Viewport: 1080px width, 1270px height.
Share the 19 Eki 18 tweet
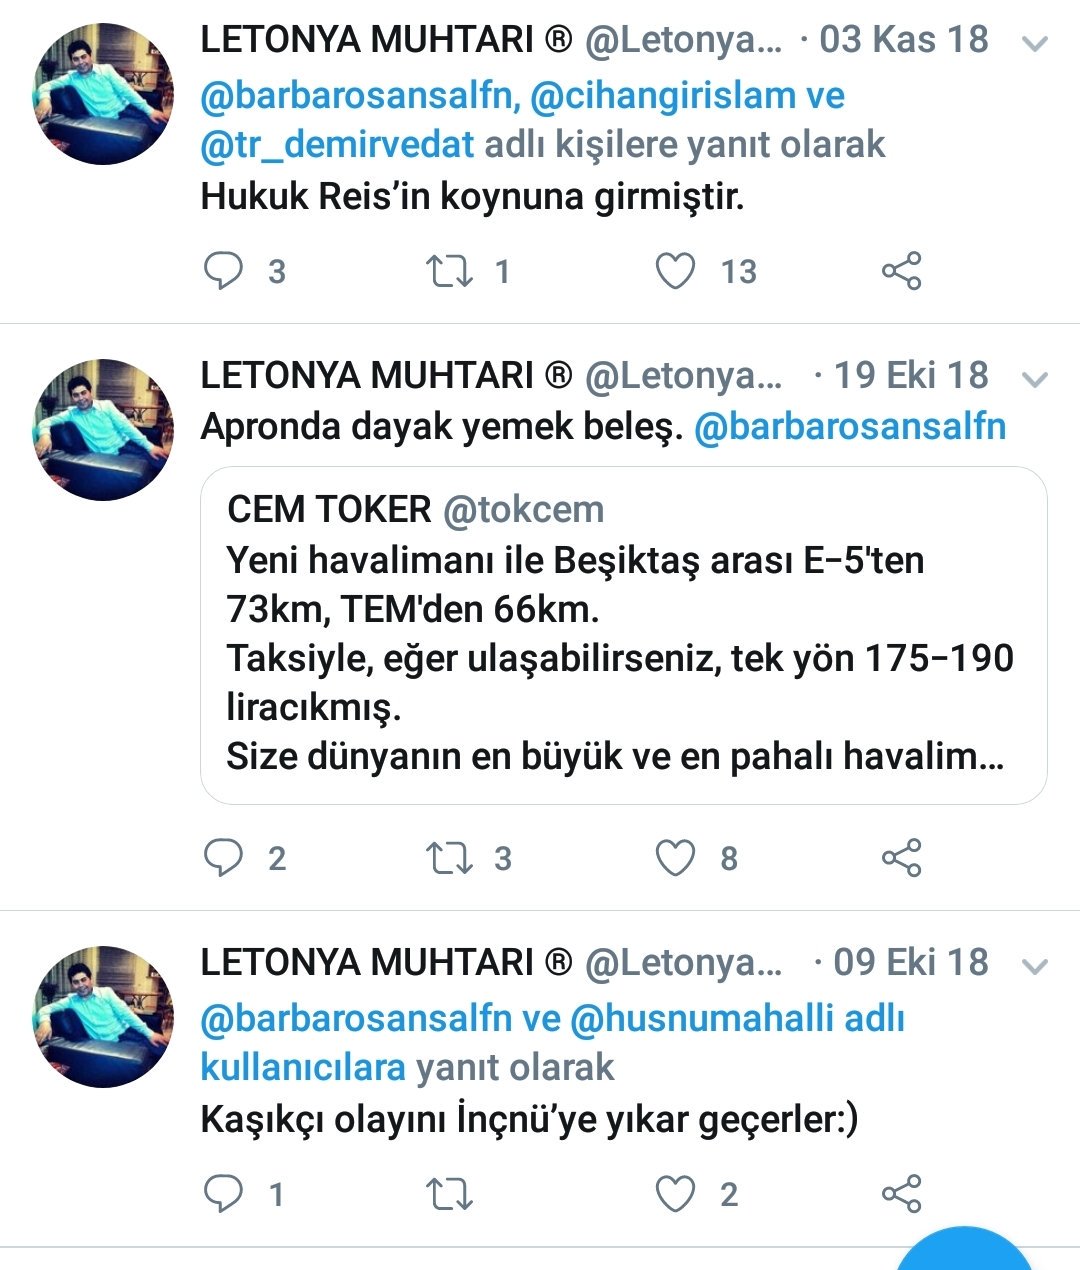pyautogui.click(x=901, y=858)
